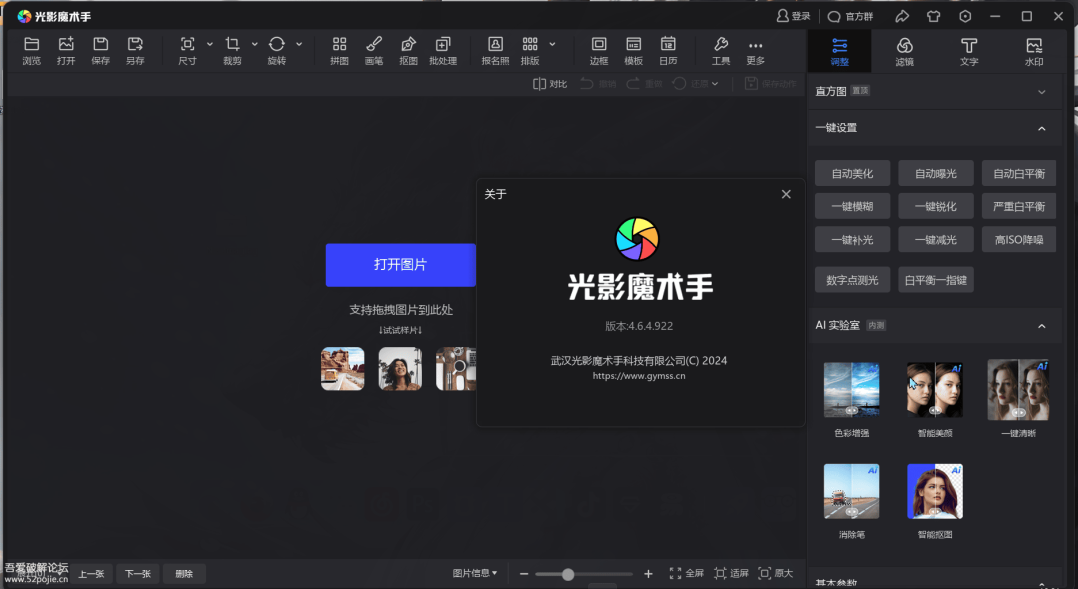Collapse the AI 实验室 section
1078x589 pixels.
pyautogui.click(x=1042, y=326)
